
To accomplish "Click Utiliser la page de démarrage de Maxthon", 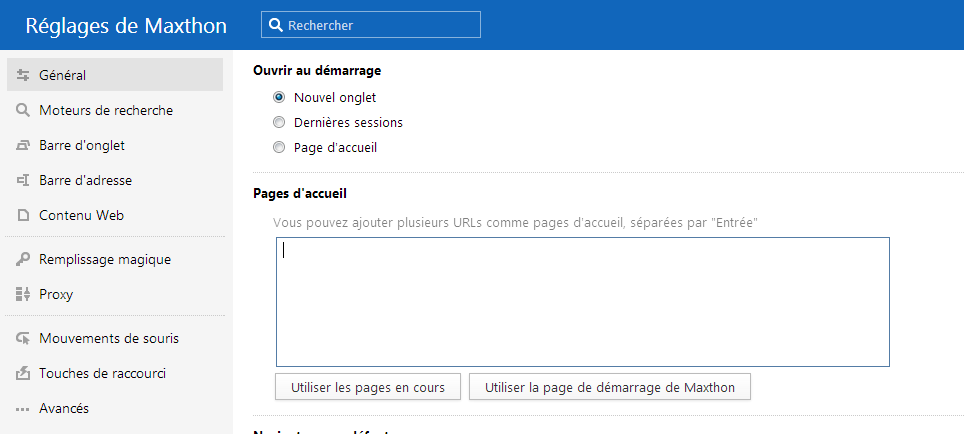I will tap(610, 387).
